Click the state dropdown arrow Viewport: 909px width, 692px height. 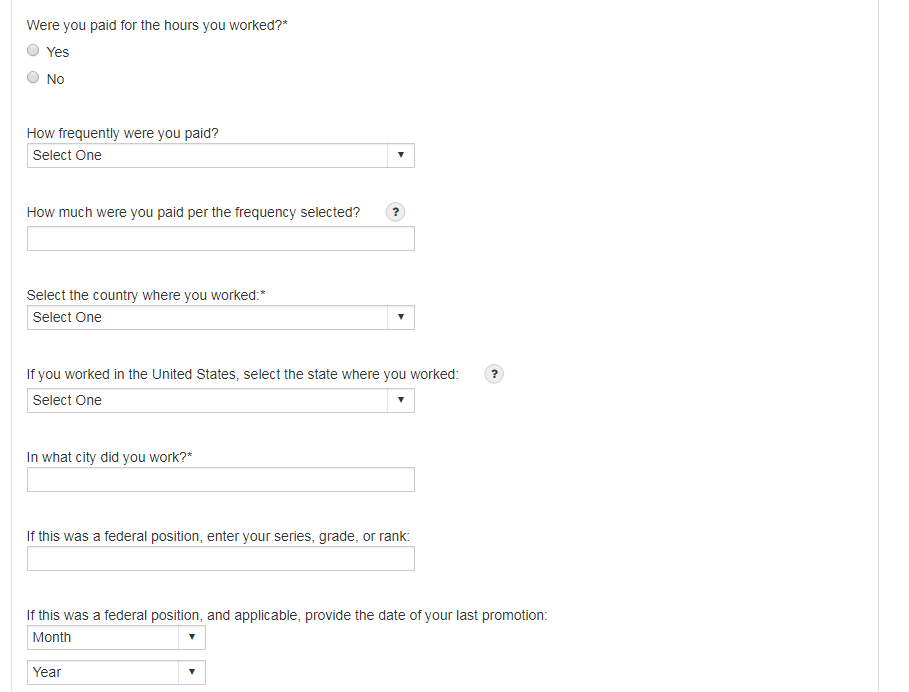click(x=400, y=401)
